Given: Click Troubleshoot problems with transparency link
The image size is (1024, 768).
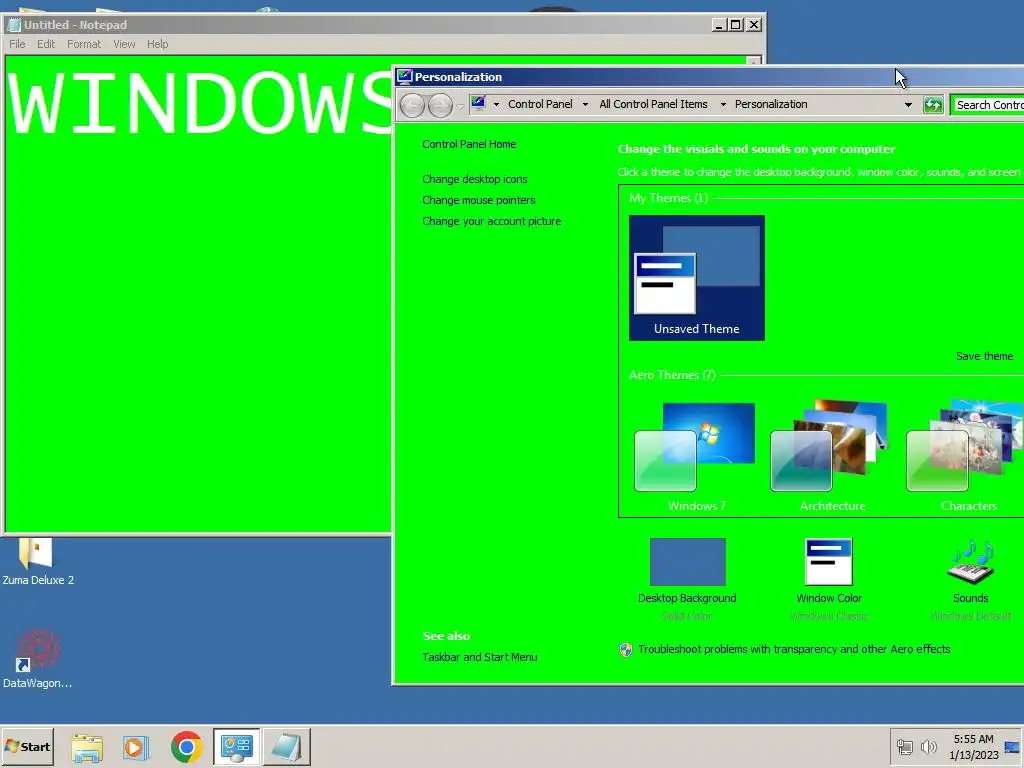Looking at the screenshot, I should (794, 649).
